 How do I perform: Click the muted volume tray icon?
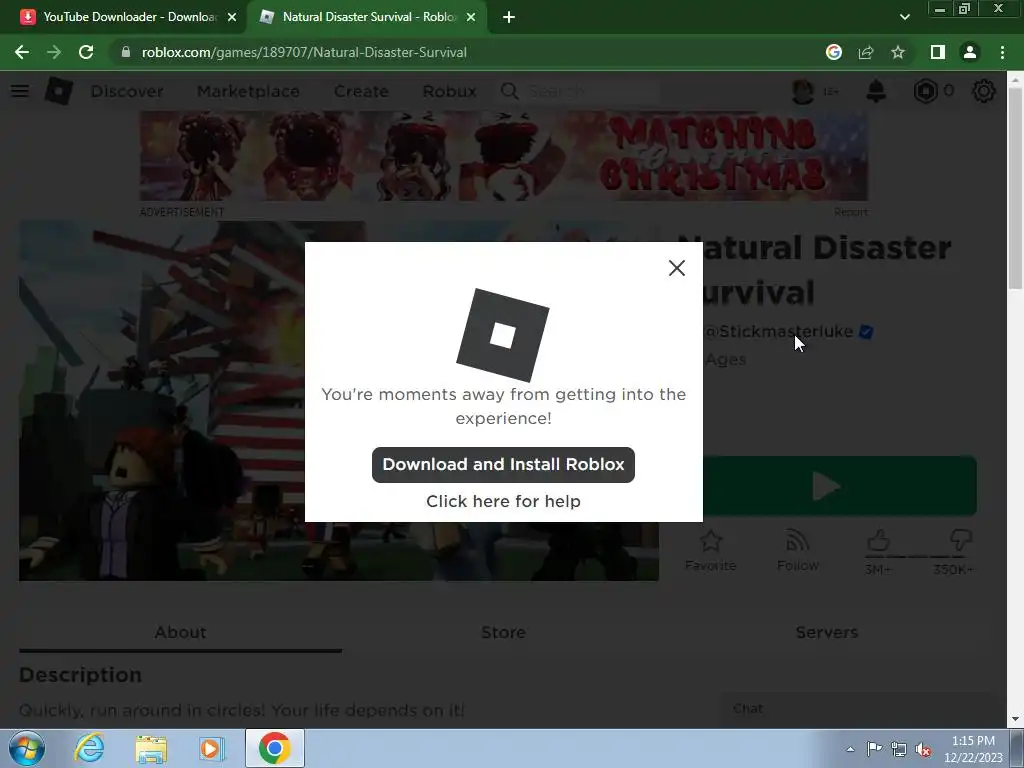point(923,749)
